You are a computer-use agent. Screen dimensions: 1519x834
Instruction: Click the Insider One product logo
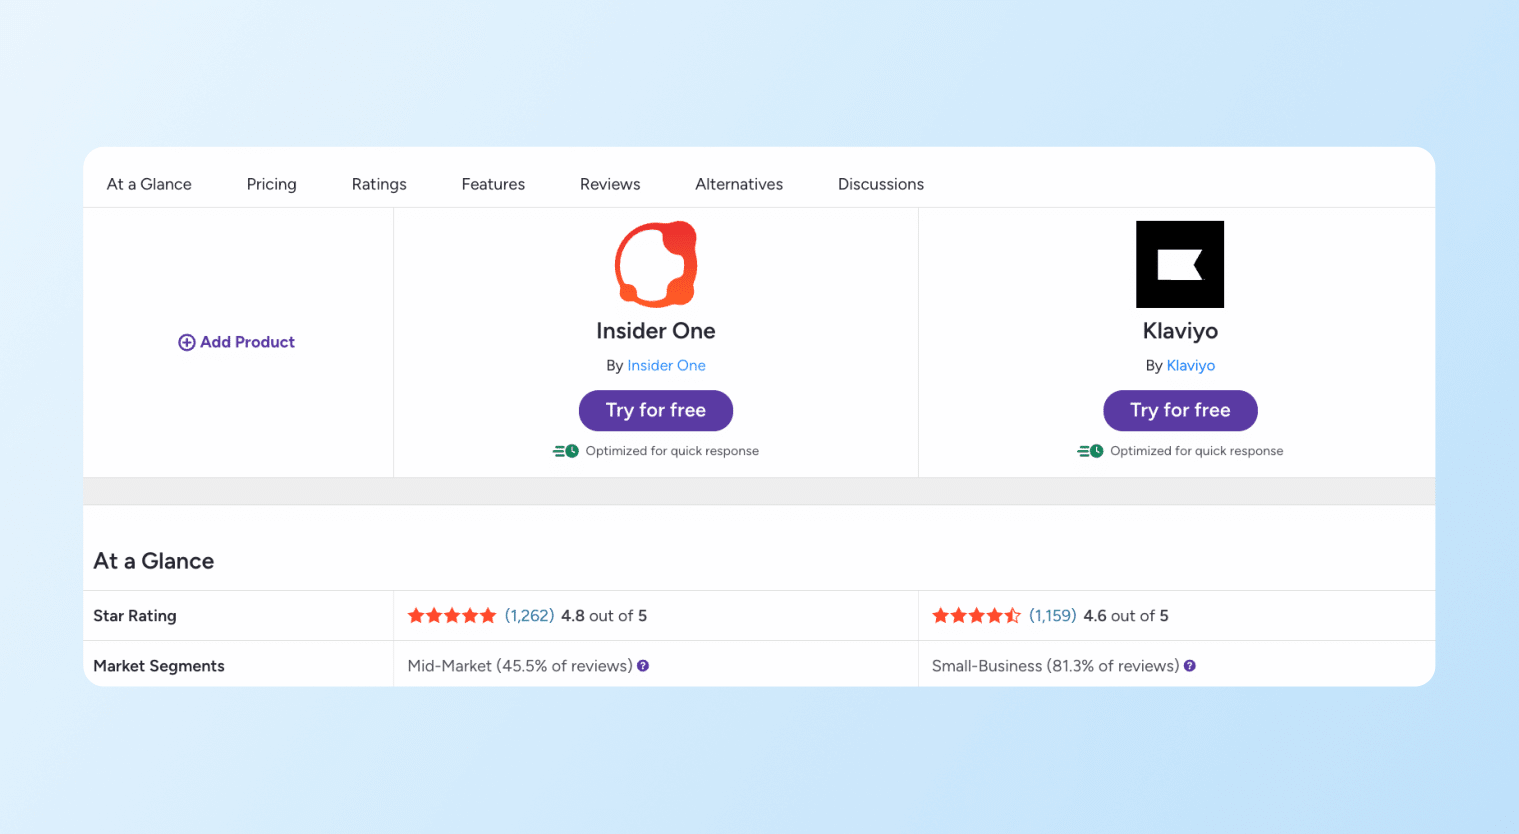655,263
